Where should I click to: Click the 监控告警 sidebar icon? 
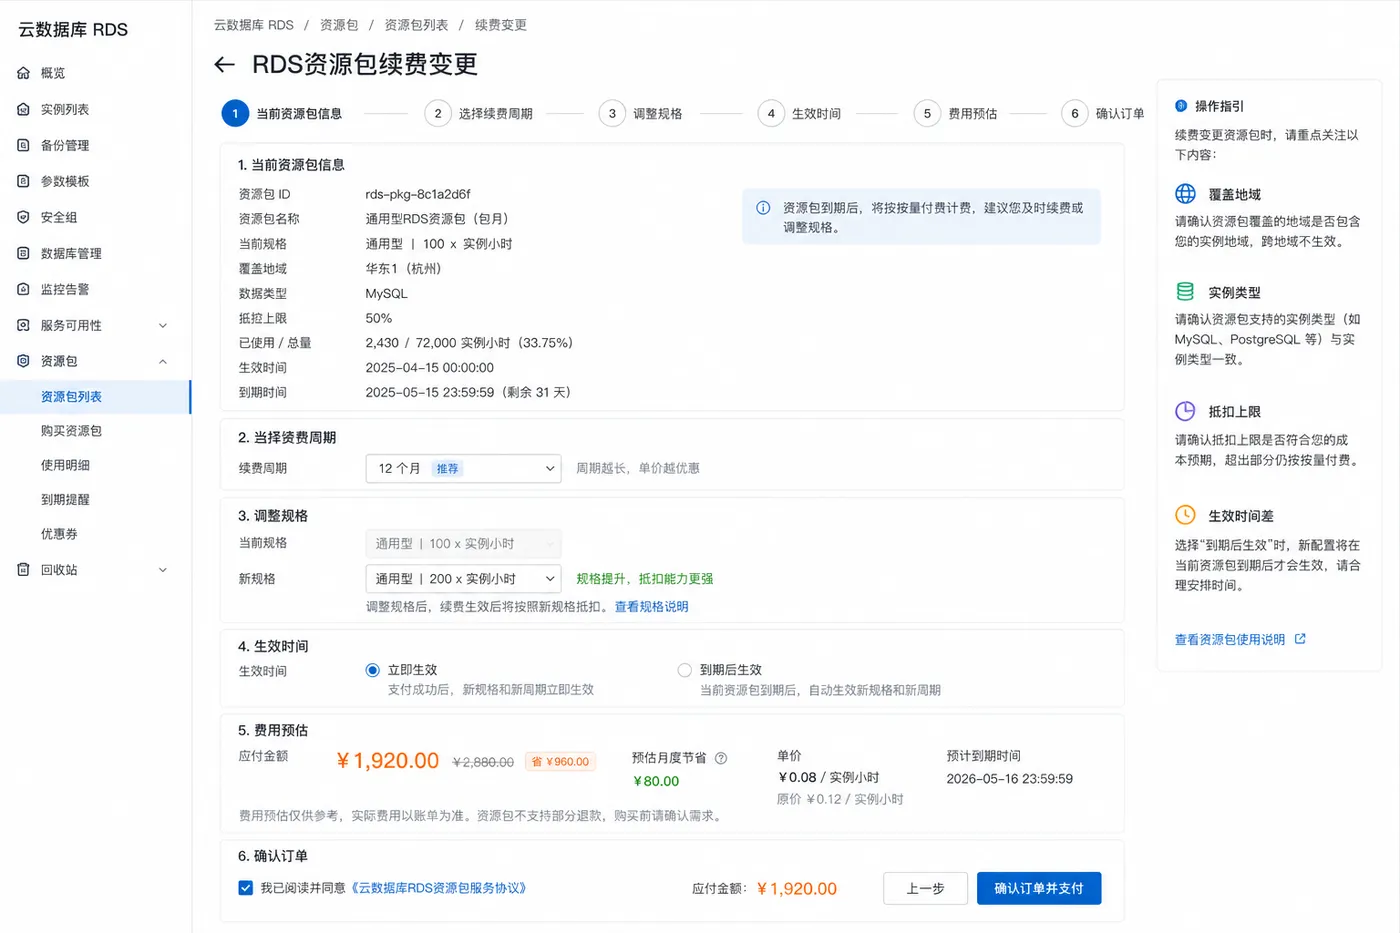click(x=23, y=289)
